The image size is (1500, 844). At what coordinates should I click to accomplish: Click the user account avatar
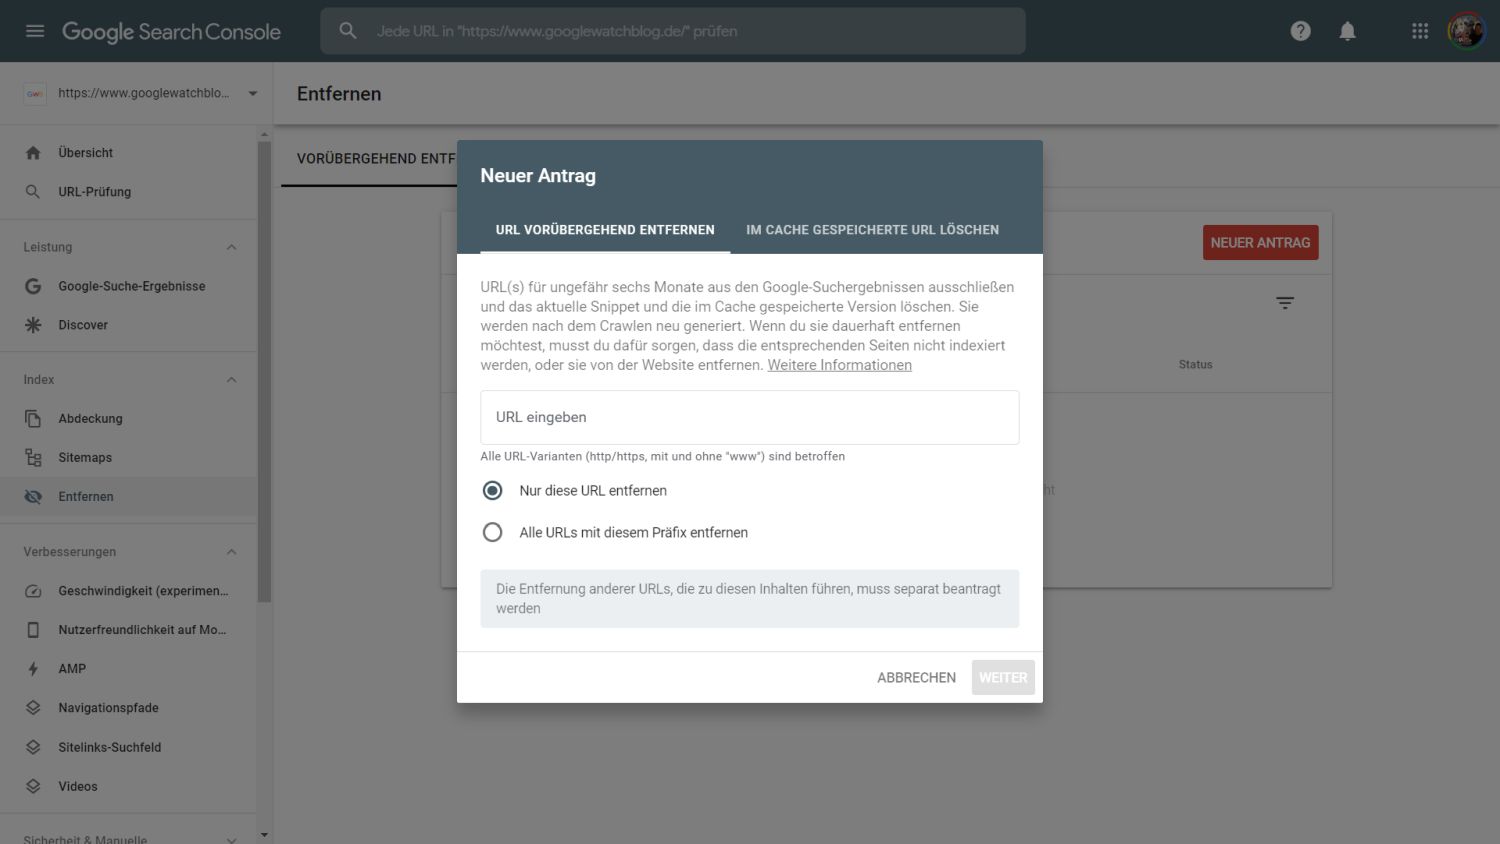click(1465, 31)
